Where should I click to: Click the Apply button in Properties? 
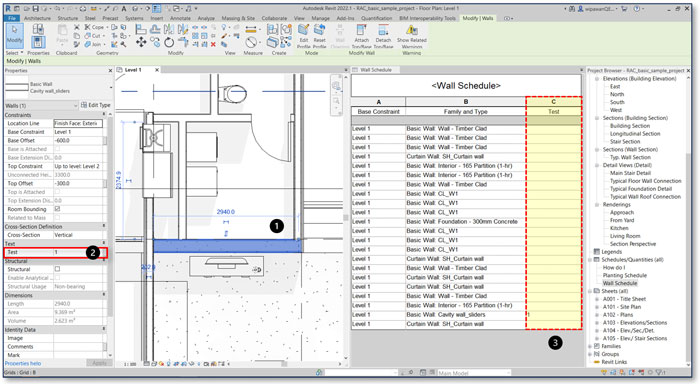click(99, 363)
